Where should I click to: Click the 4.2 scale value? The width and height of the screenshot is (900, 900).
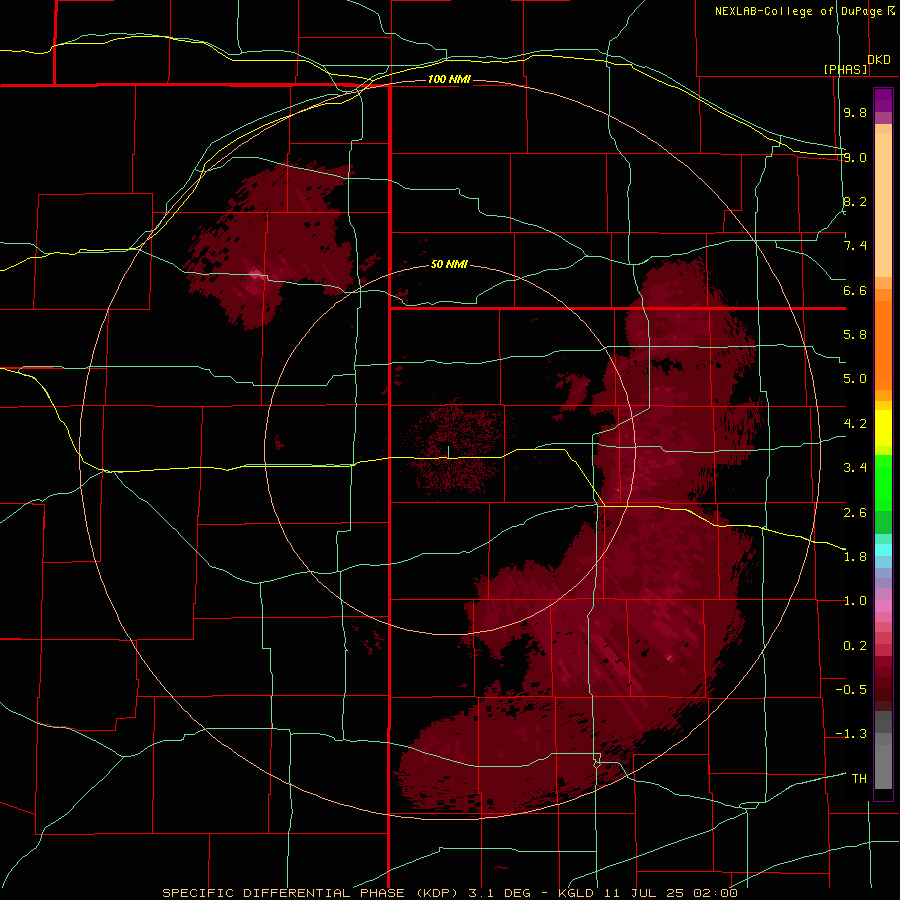855,424
